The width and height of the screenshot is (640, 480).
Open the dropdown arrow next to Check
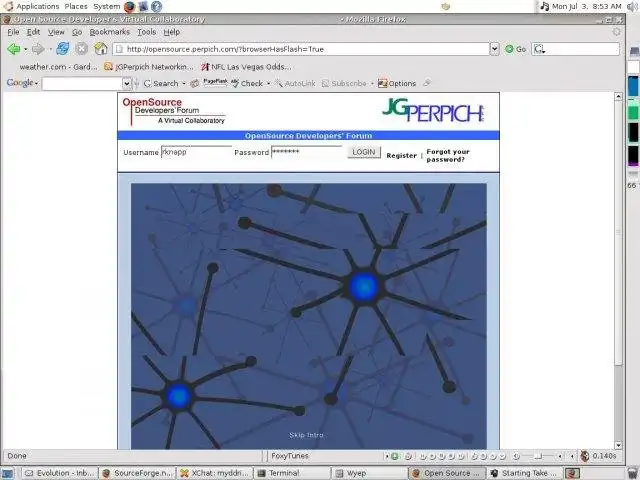[269, 84]
